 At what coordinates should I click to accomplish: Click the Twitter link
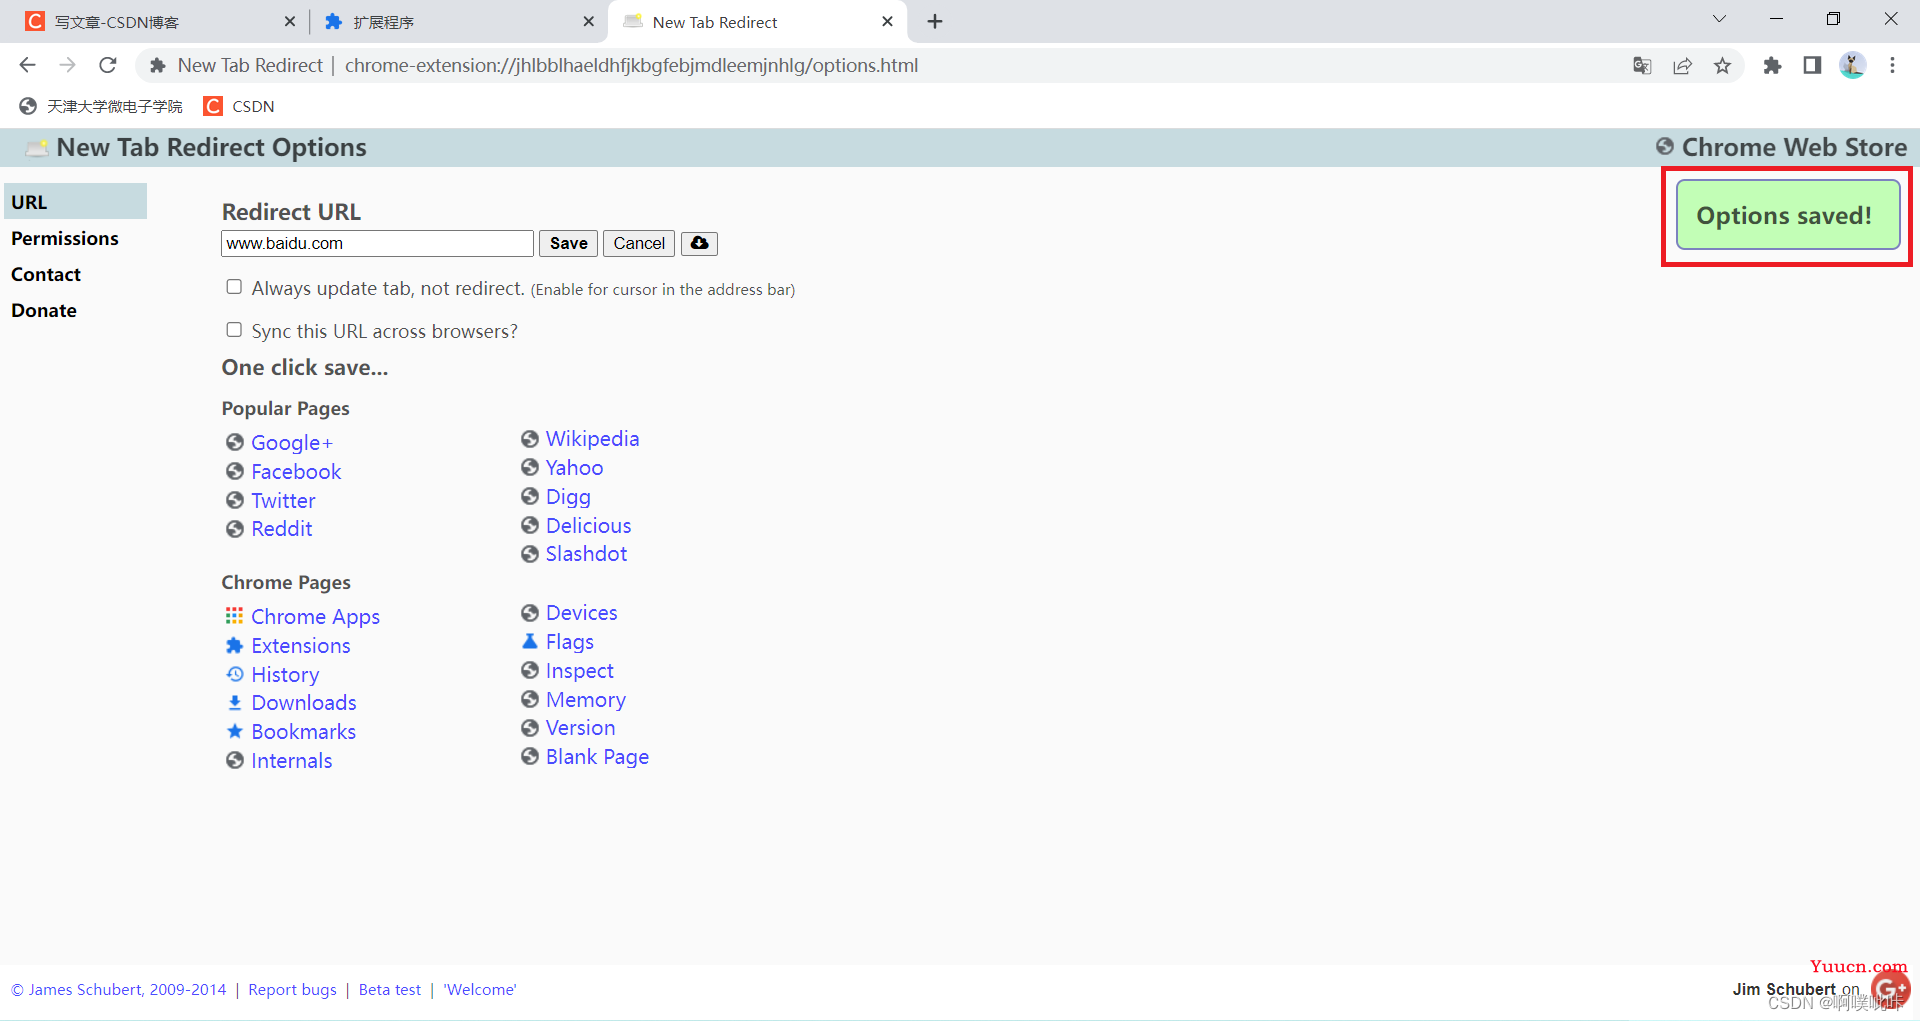click(x=283, y=500)
